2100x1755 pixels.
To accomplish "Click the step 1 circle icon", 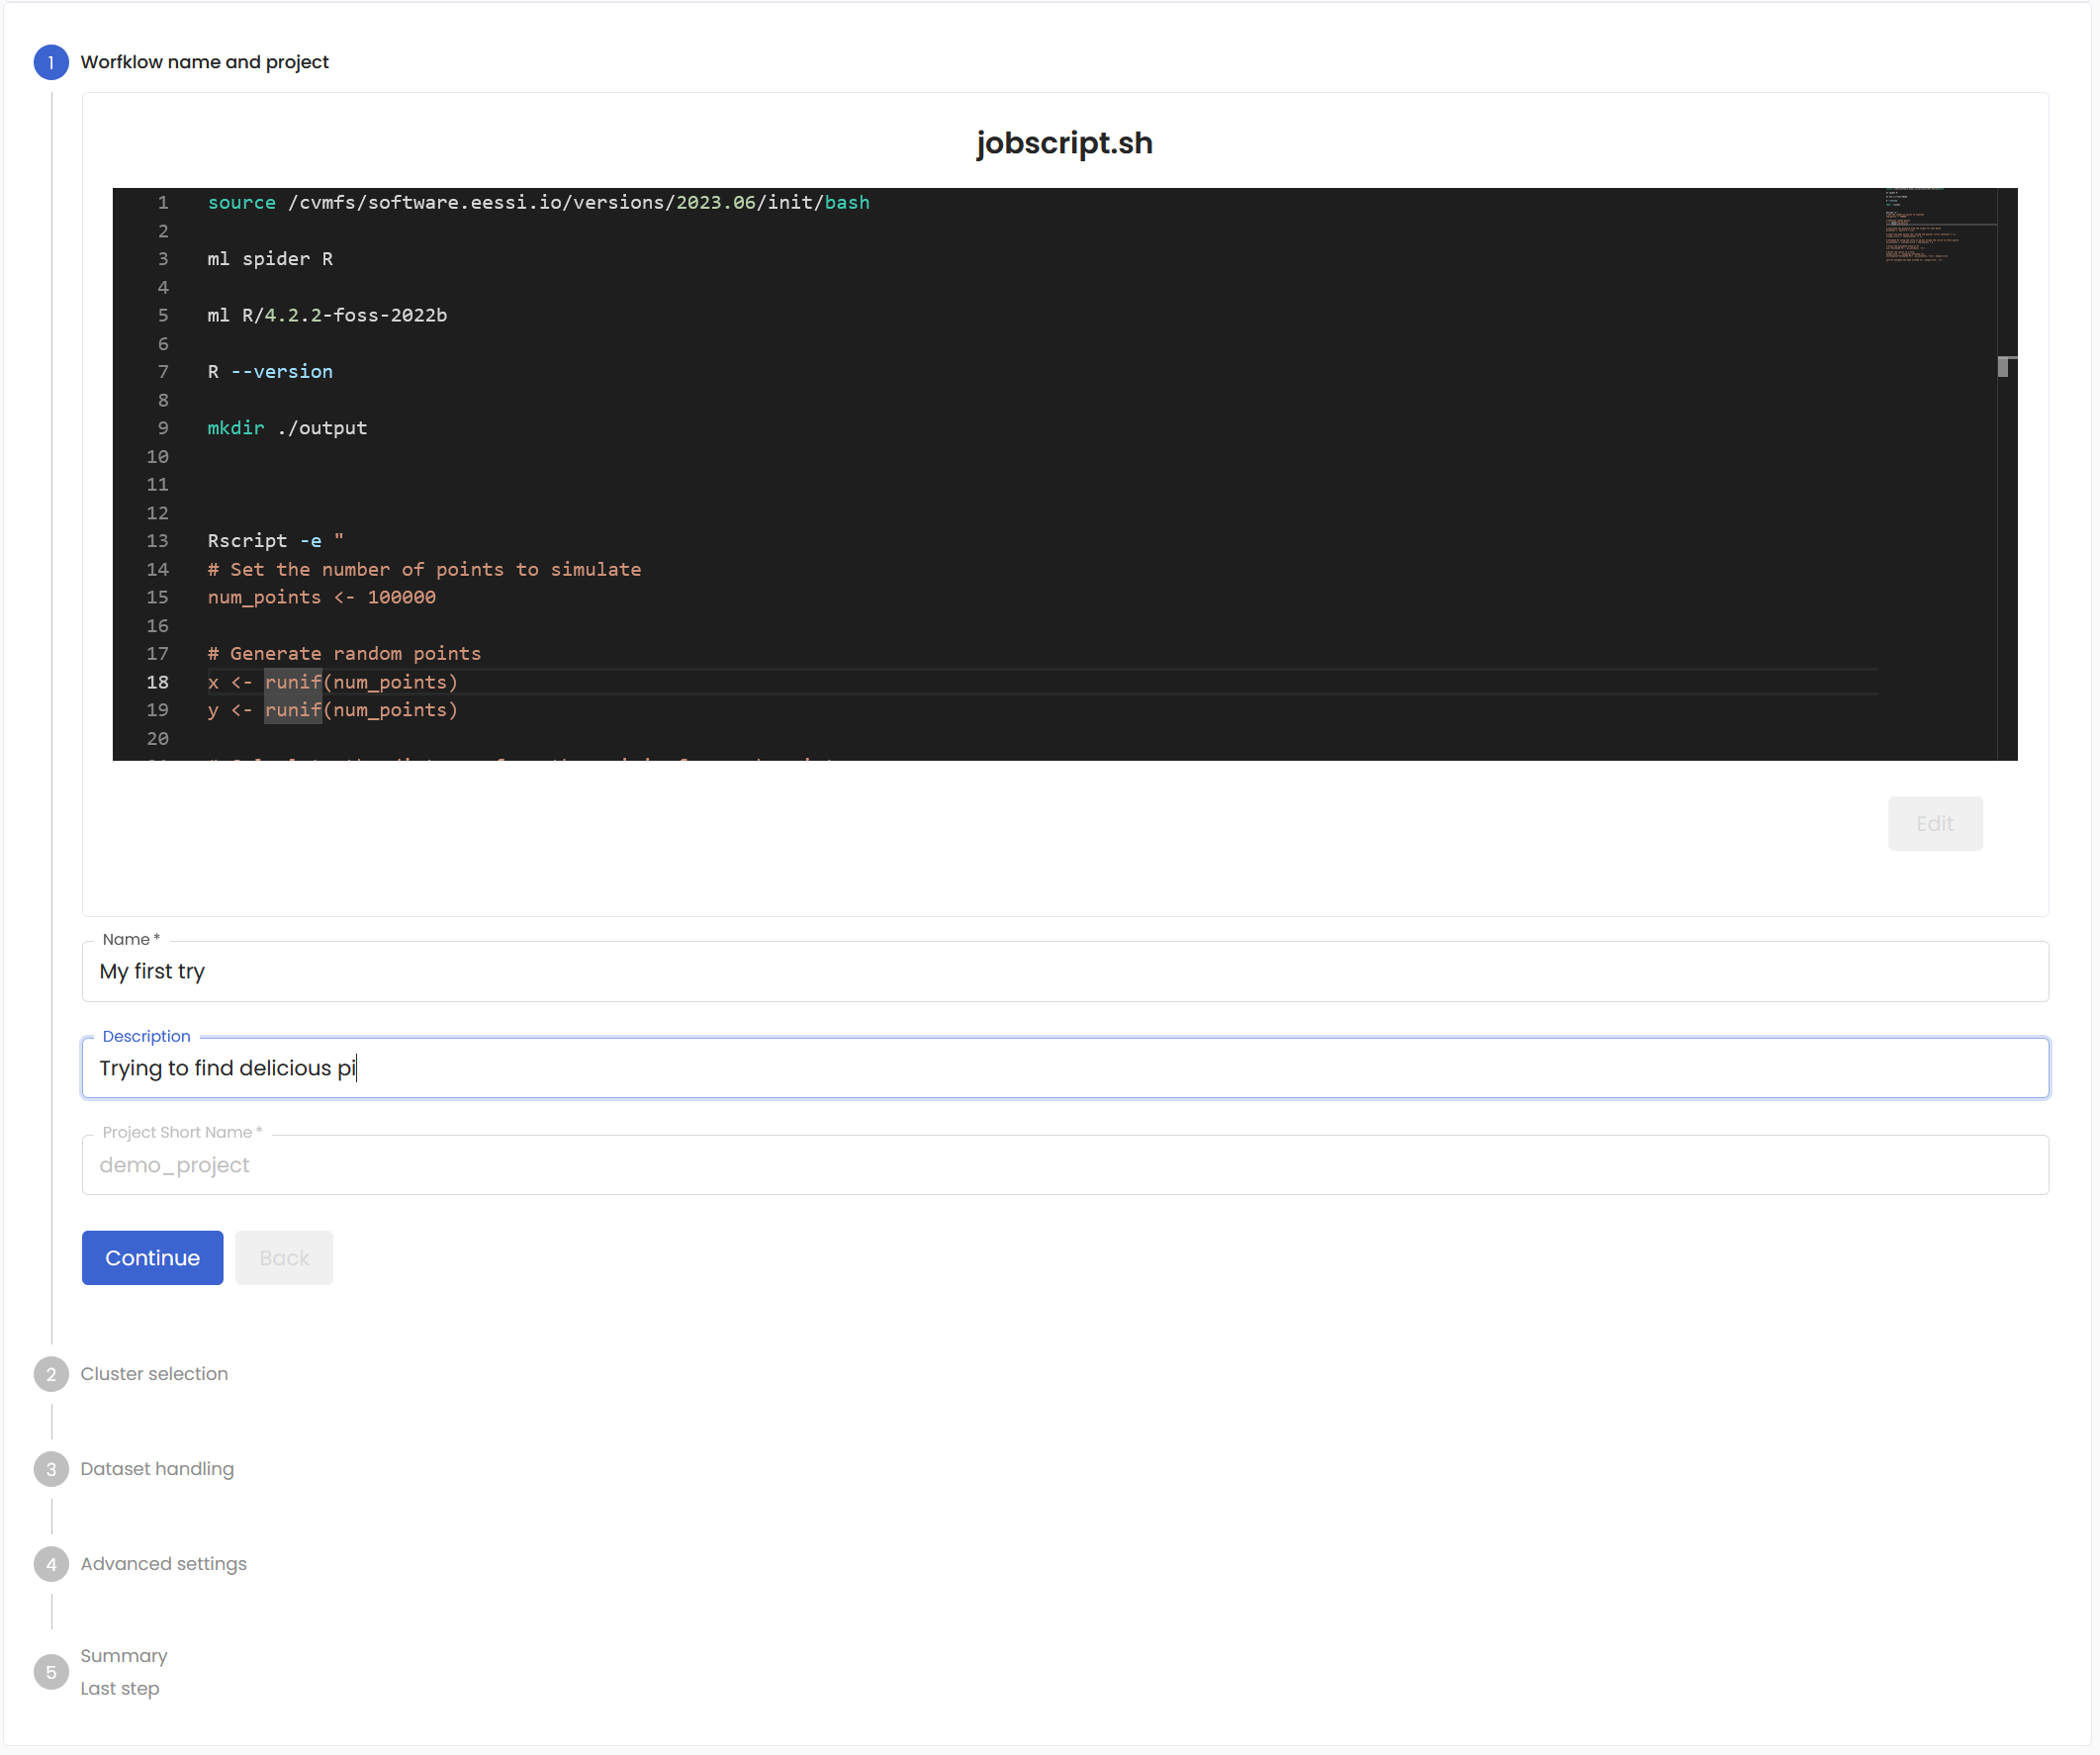I will coord(51,62).
